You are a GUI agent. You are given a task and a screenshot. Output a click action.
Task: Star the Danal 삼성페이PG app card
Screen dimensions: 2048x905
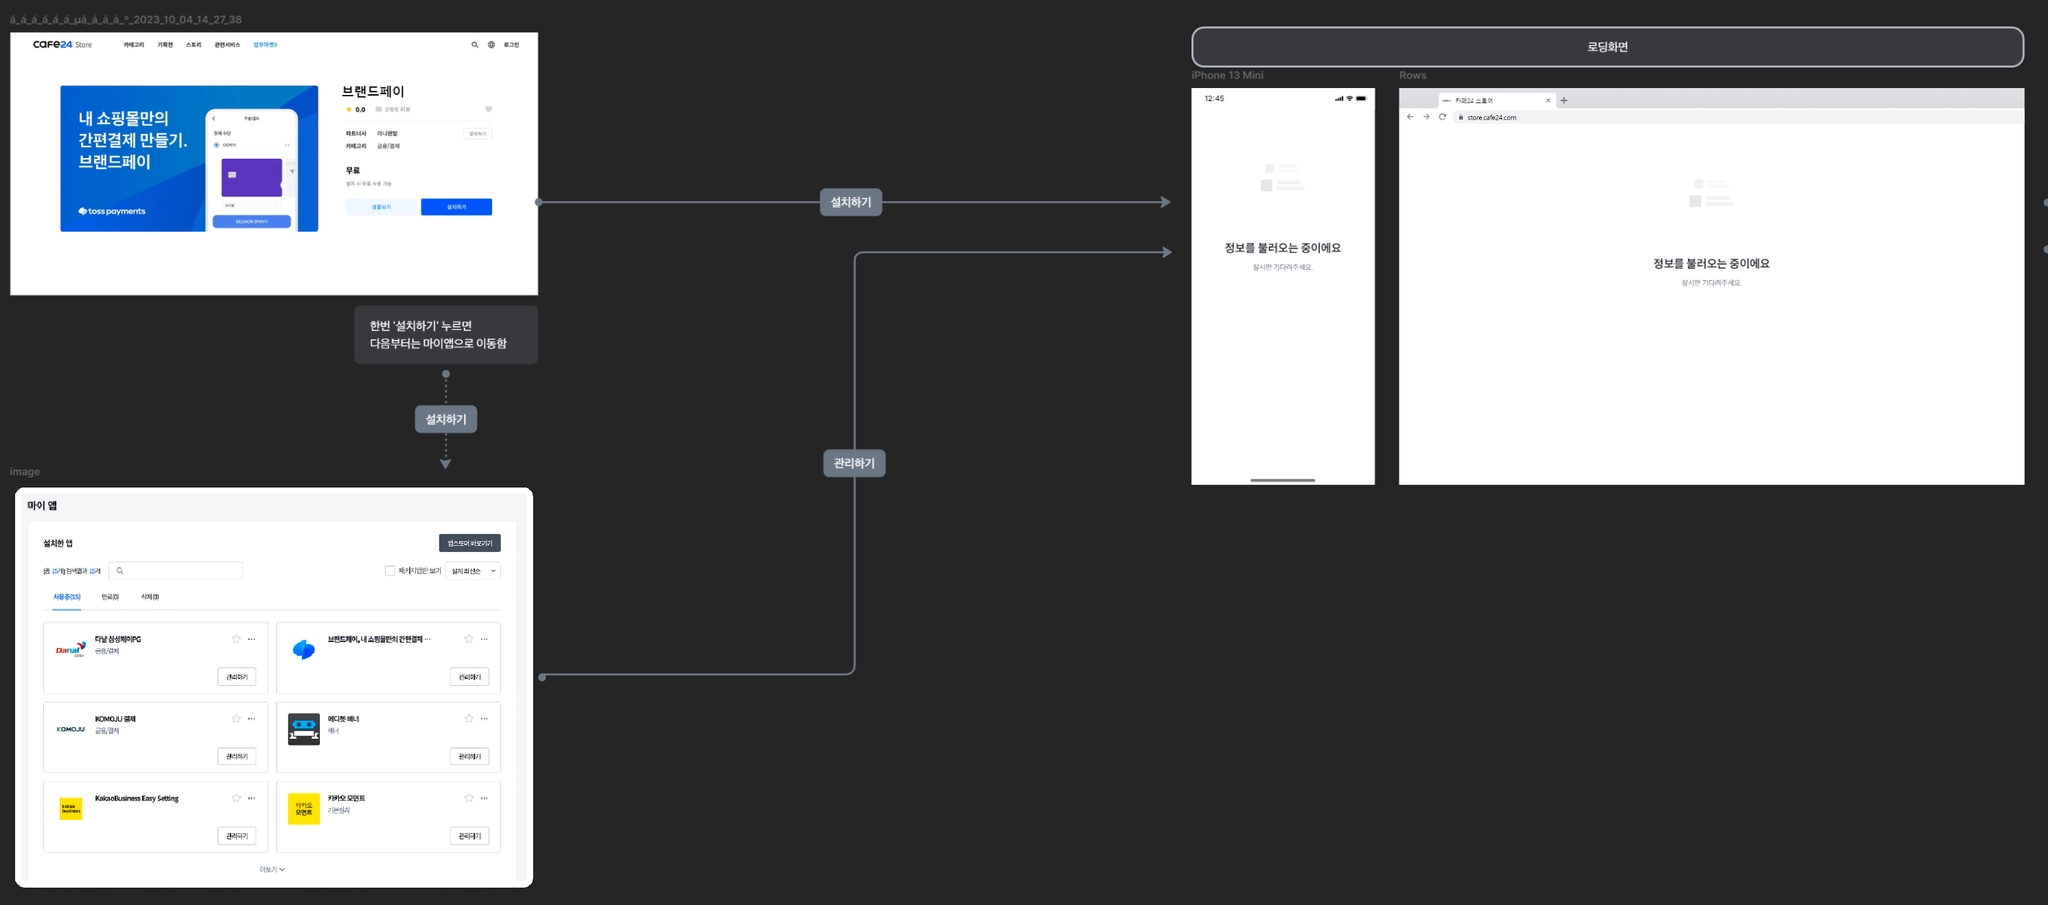point(236,639)
